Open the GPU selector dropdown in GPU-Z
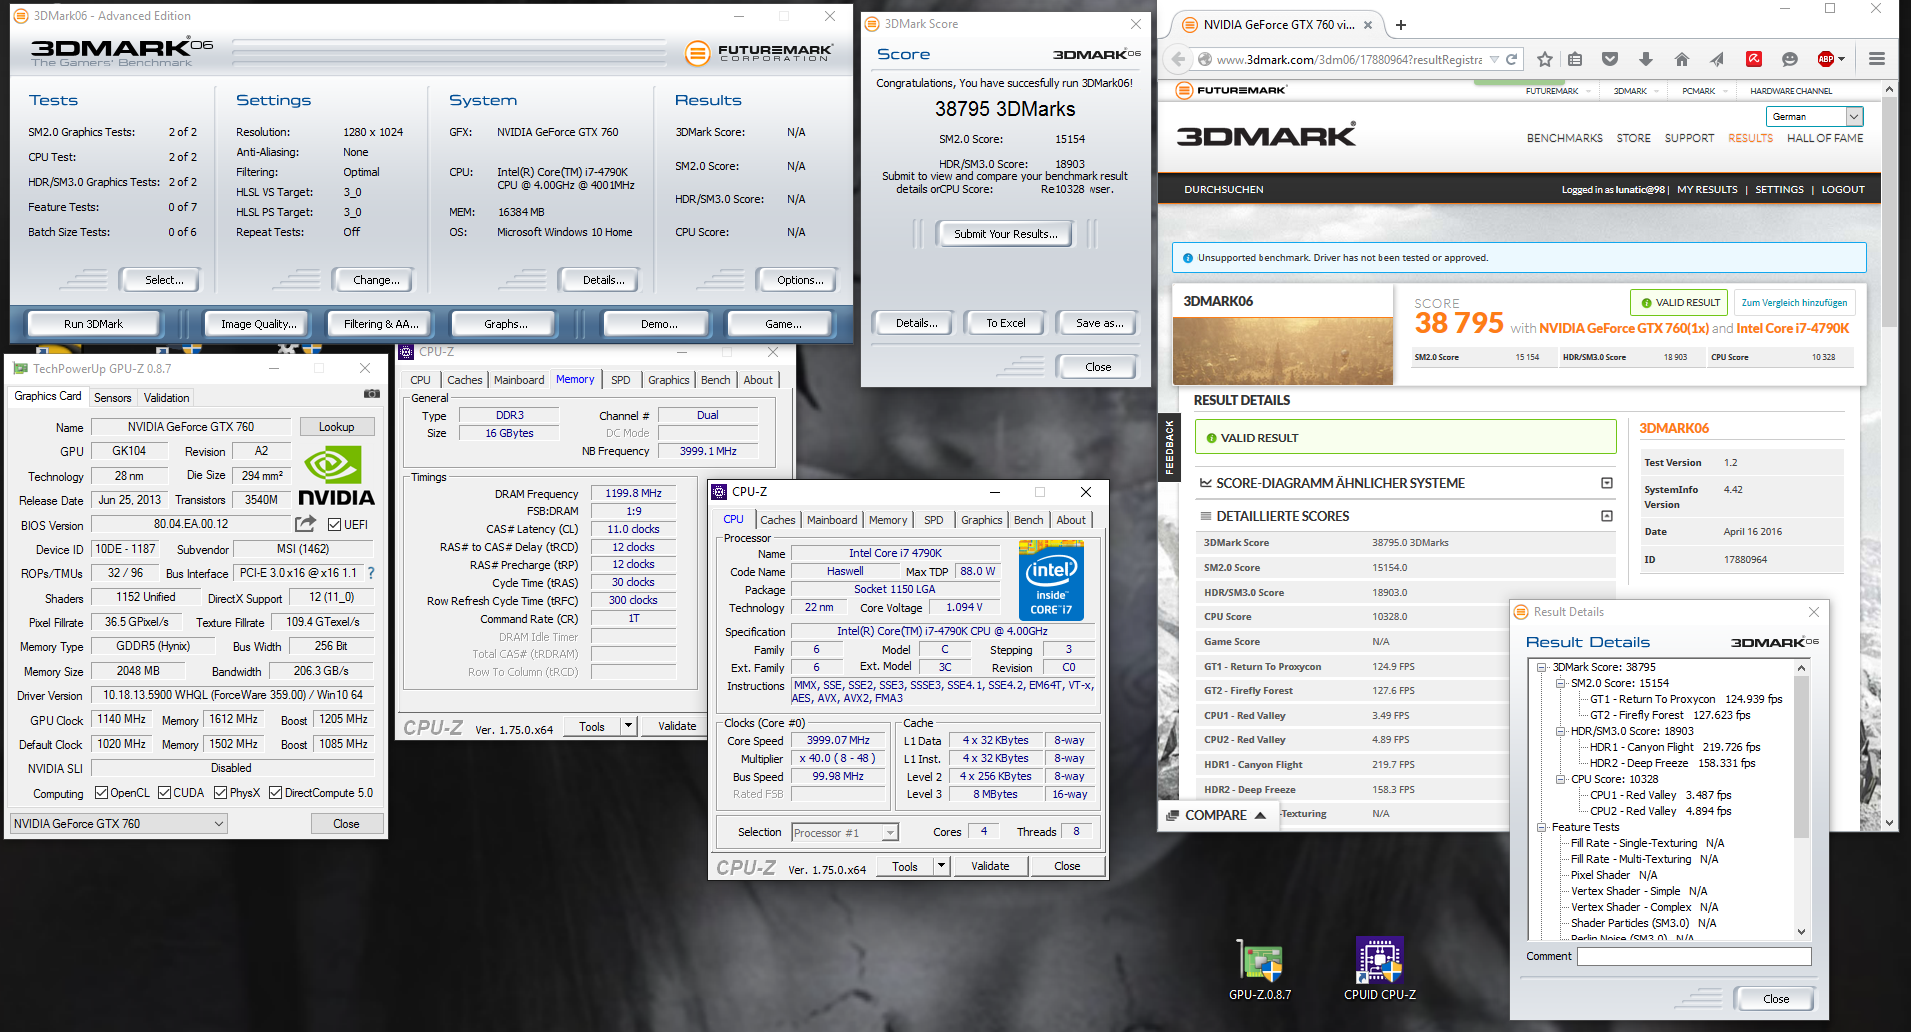The height and width of the screenshot is (1032, 1911). pos(119,824)
